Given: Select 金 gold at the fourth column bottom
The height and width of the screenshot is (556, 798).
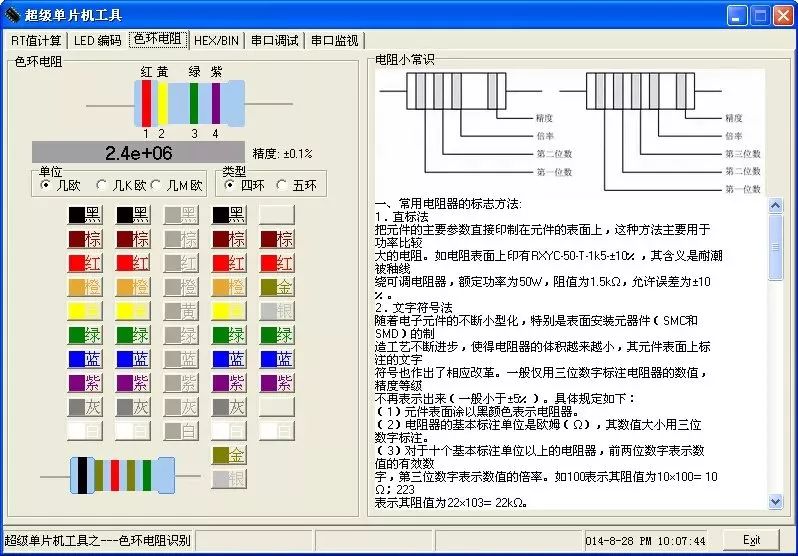Looking at the screenshot, I should click(x=229, y=455).
